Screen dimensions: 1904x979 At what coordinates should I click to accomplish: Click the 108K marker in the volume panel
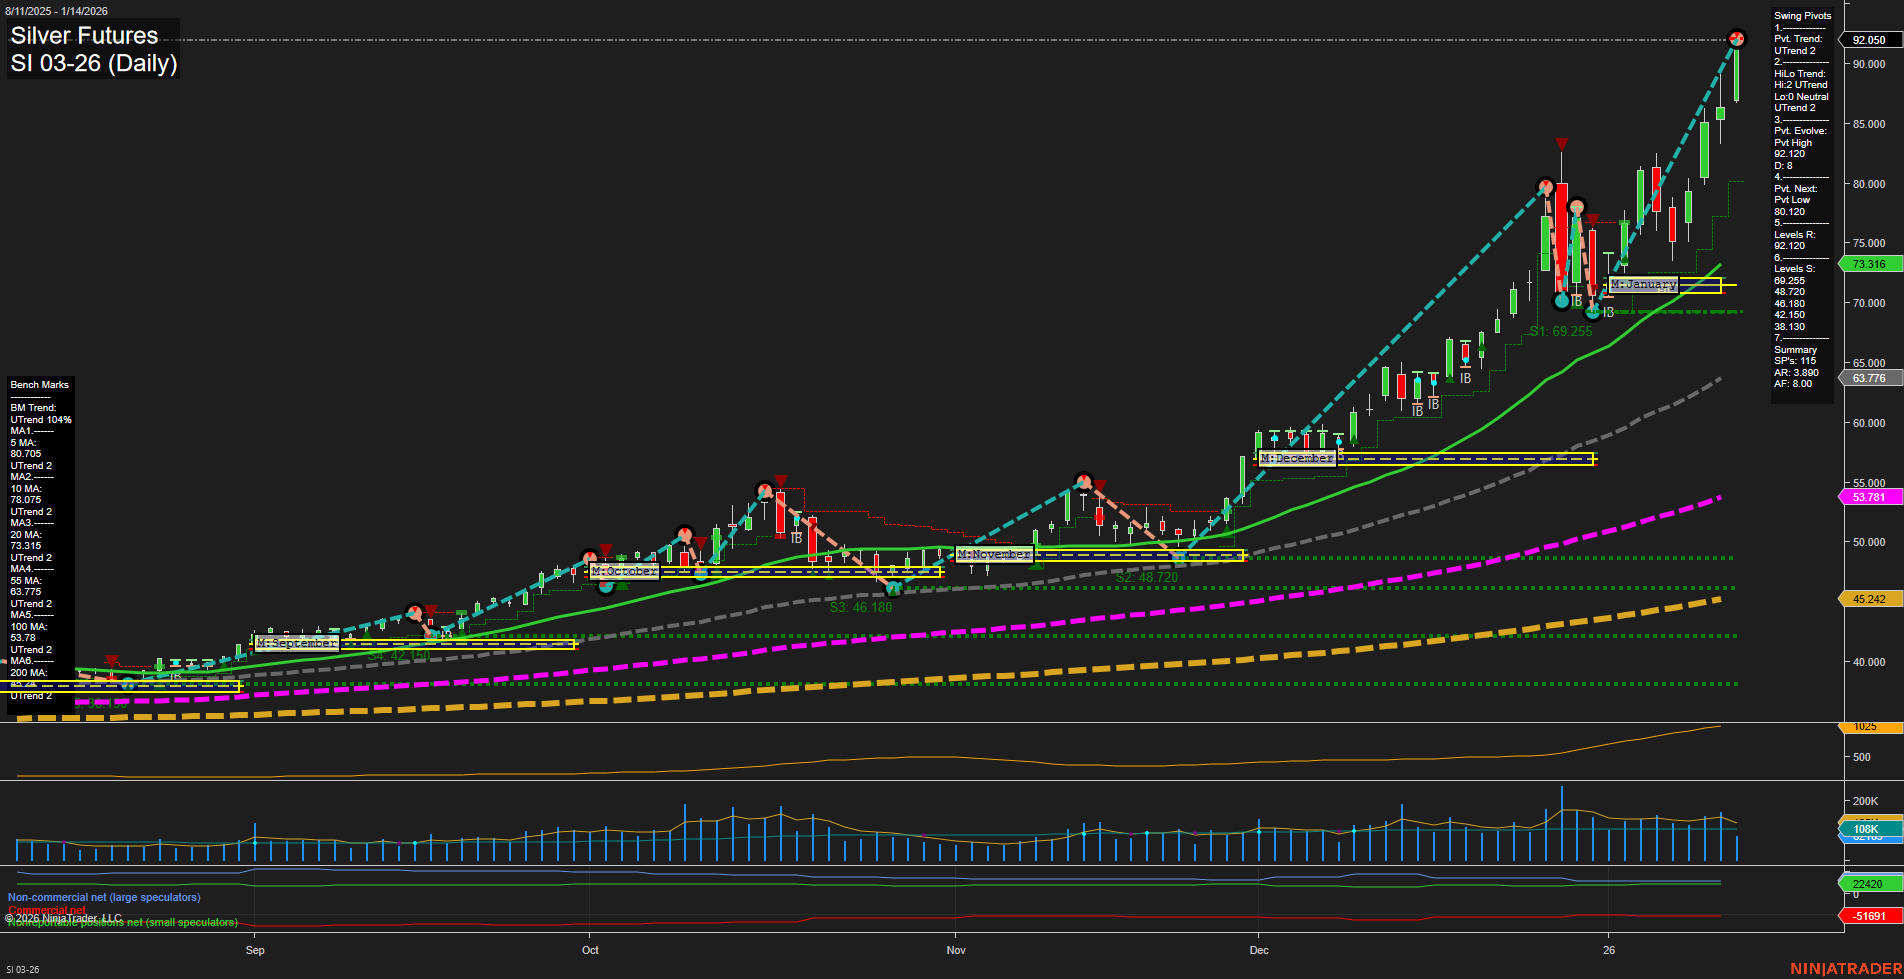(1866, 830)
